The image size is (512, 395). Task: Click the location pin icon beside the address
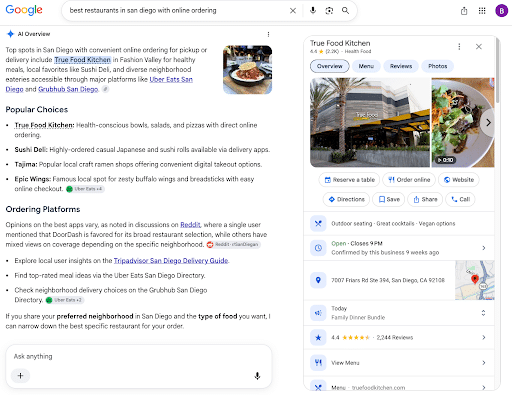[318, 280]
